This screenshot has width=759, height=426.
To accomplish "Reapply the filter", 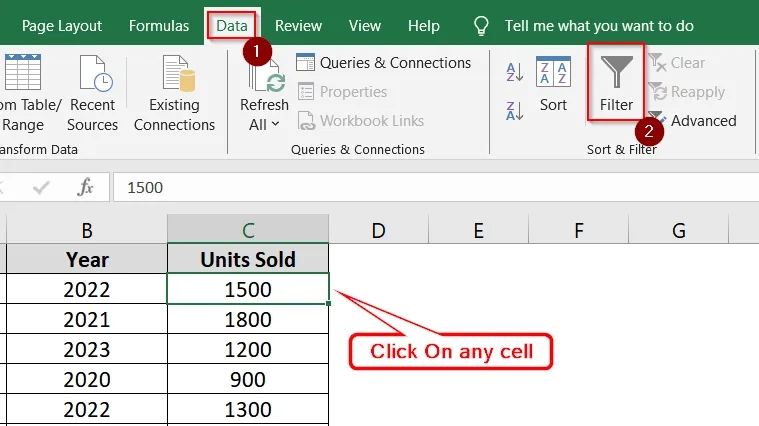I will (x=686, y=91).
